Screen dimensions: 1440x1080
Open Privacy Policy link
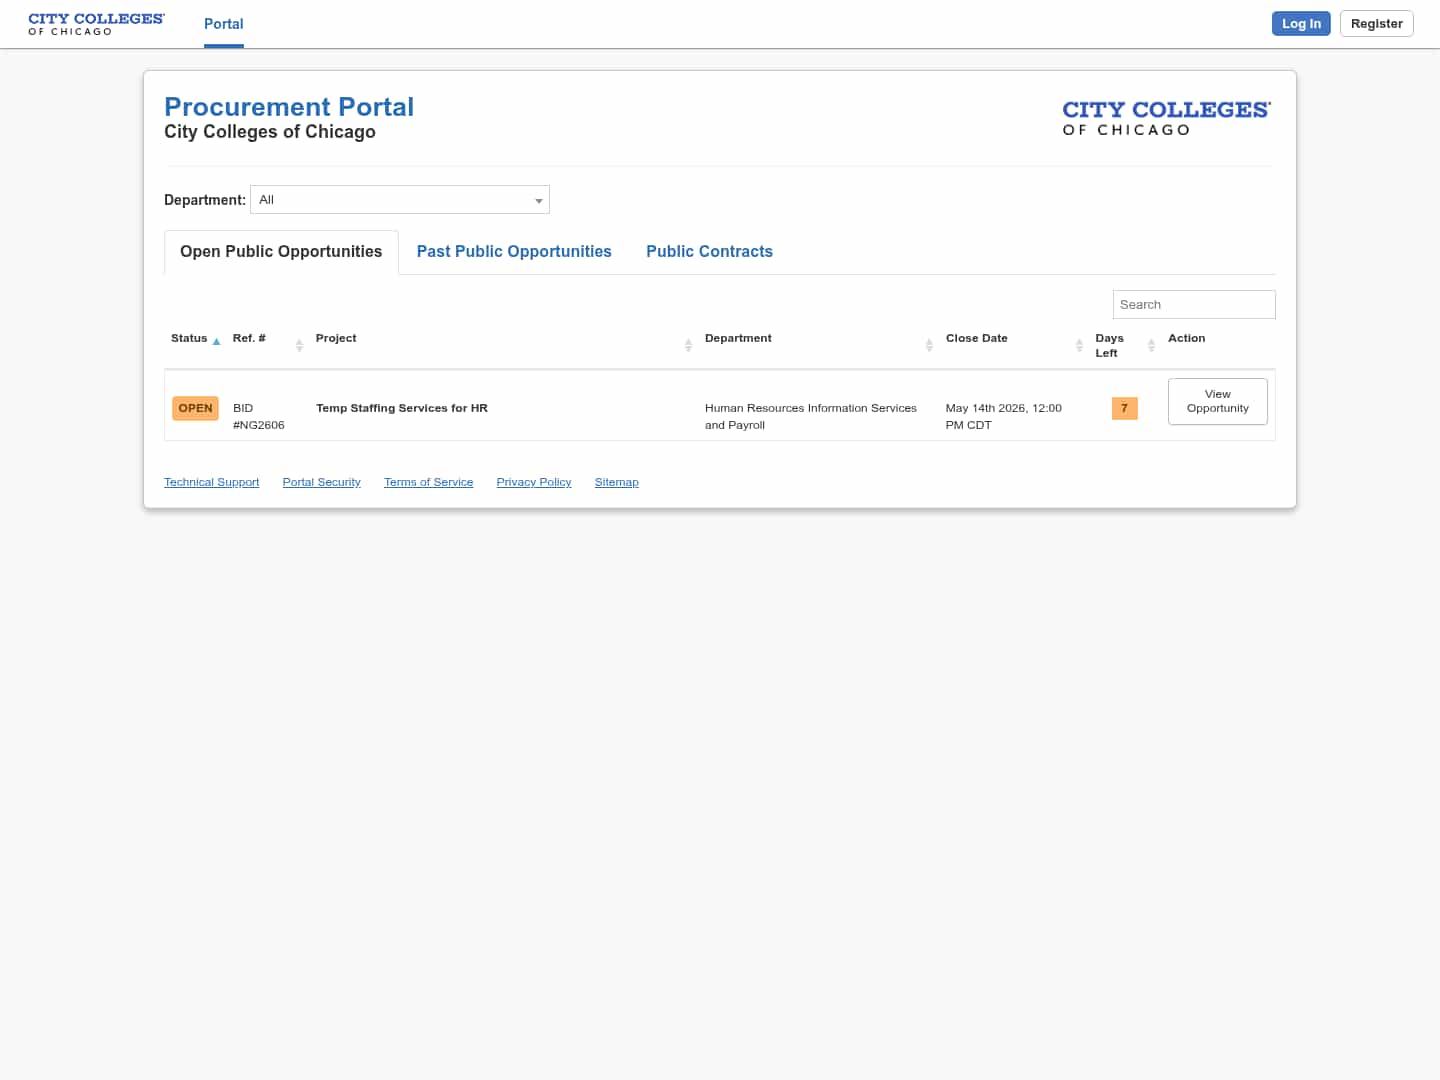[x=534, y=482]
